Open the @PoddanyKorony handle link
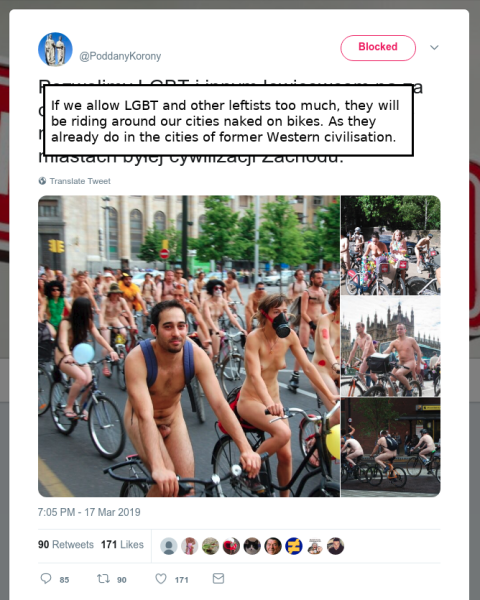Screen dimensions: 480x600 click(x=120, y=56)
